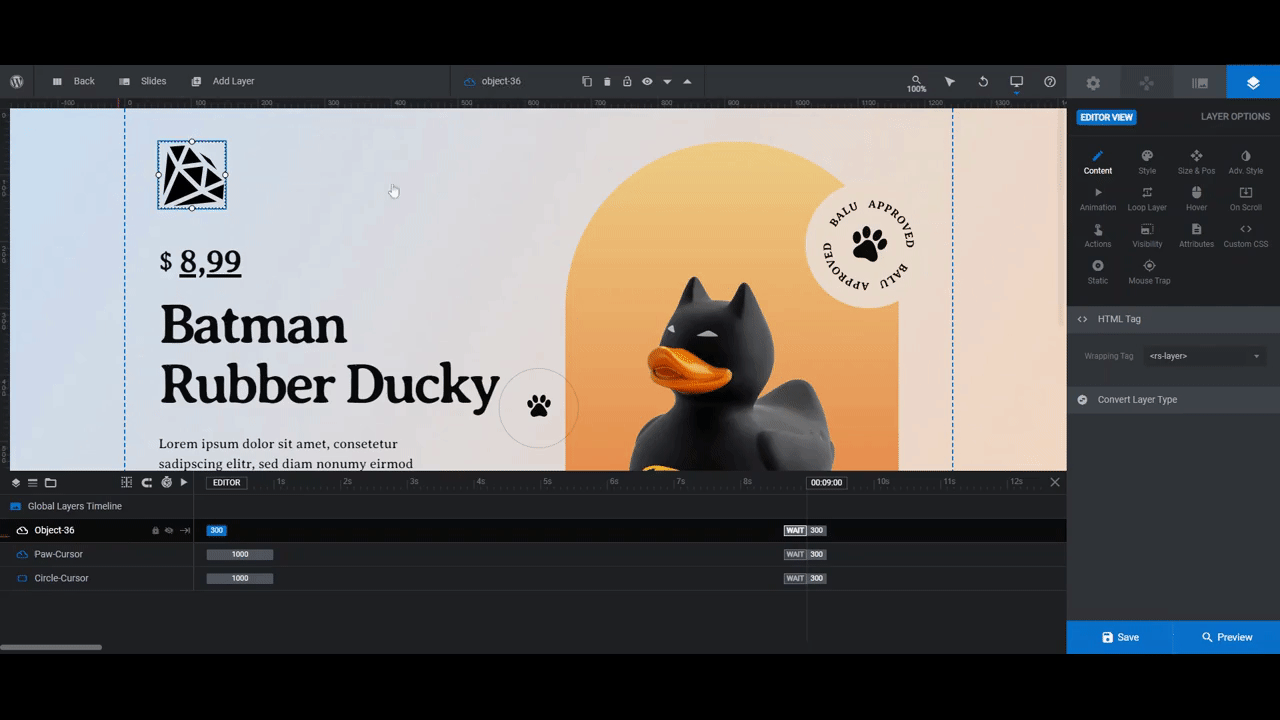Bring layer forward with up arrow

[x=687, y=81]
